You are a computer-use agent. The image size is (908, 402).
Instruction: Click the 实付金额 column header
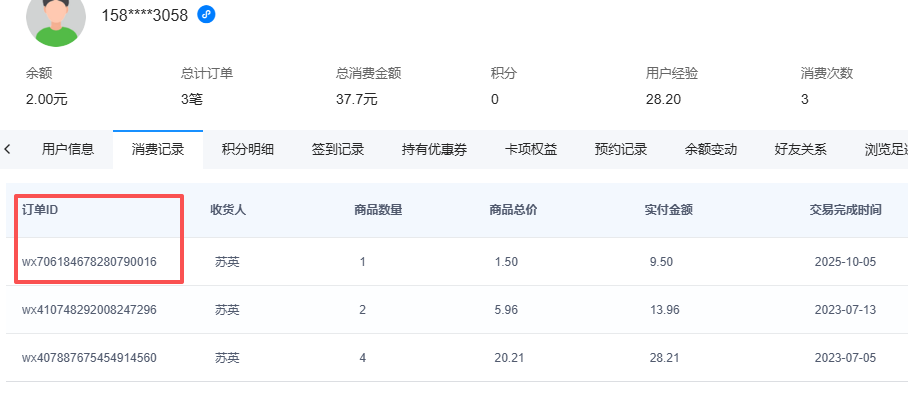click(669, 210)
